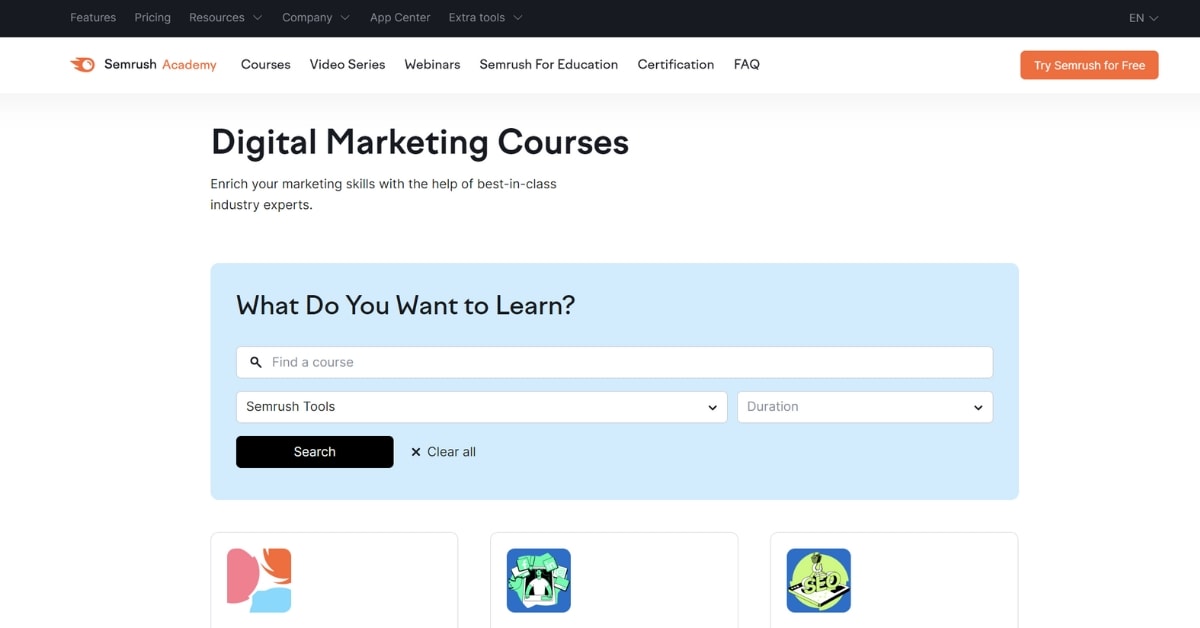Image resolution: width=1200 pixels, height=628 pixels.
Task: Select the Courses navigation item
Action: (266, 64)
